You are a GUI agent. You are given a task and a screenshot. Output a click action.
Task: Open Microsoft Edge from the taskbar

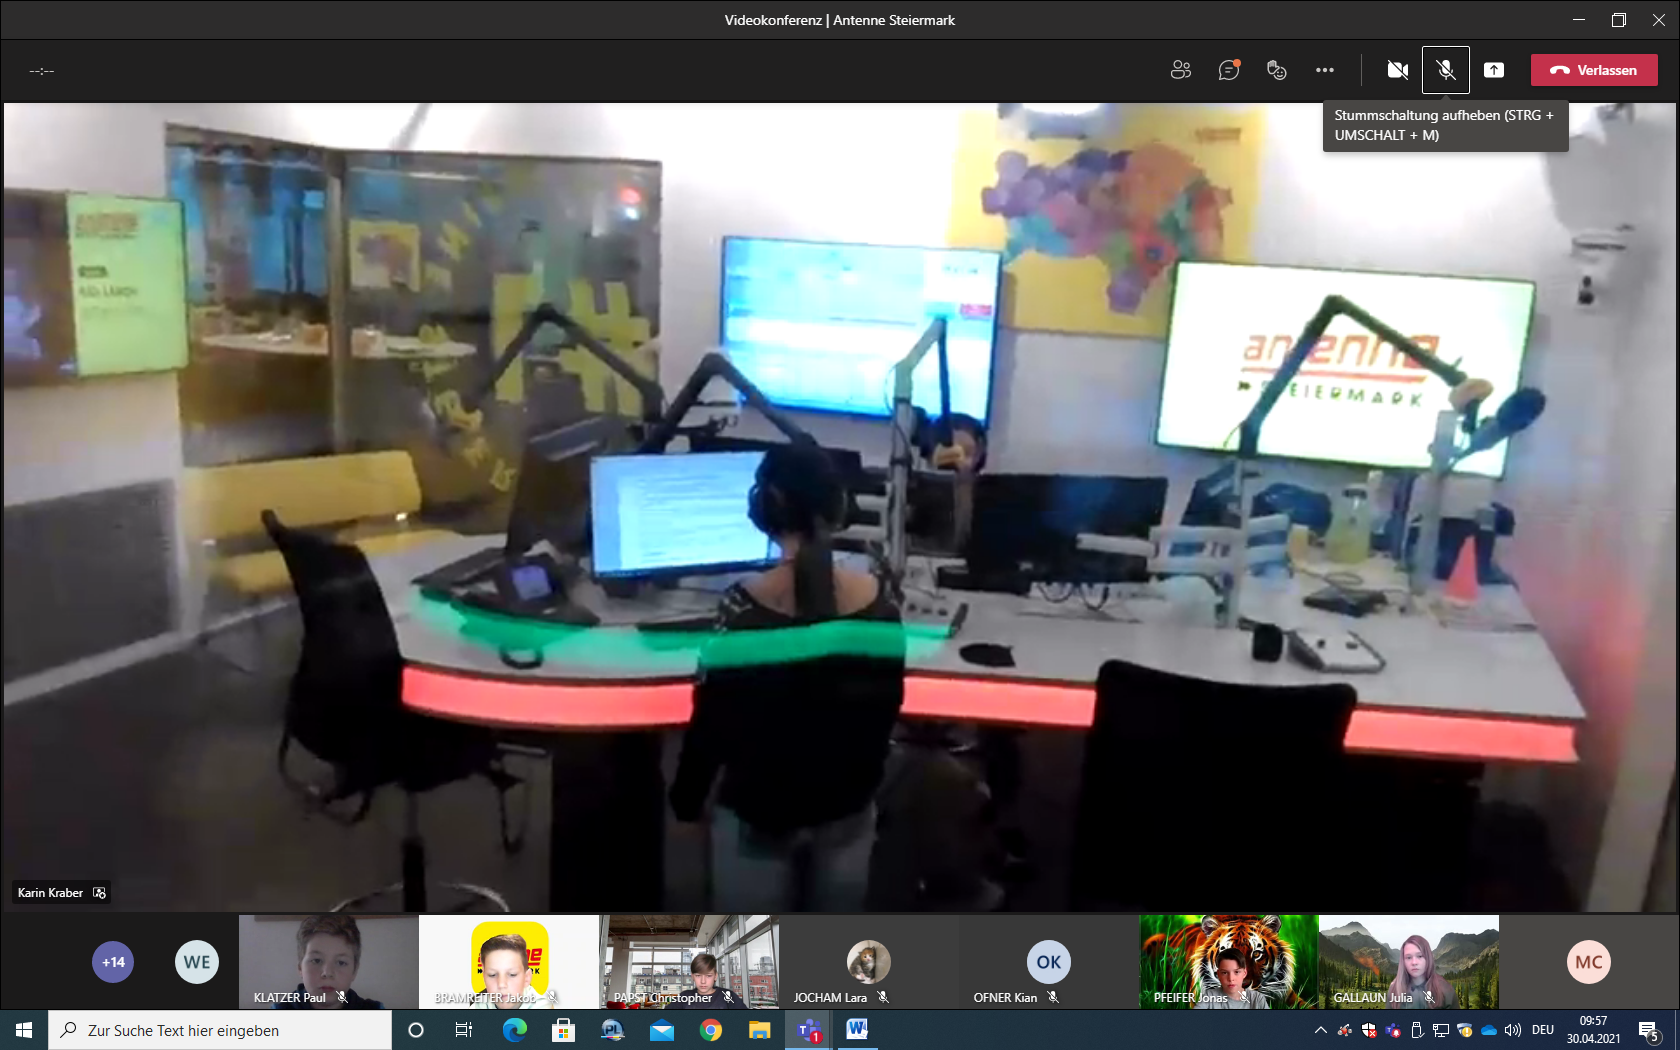point(514,1030)
